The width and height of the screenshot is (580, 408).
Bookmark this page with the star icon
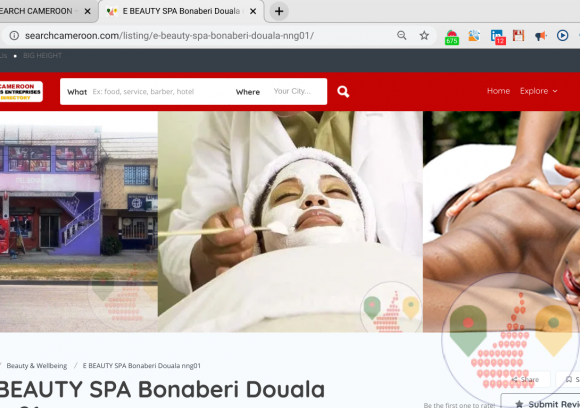[x=424, y=36]
